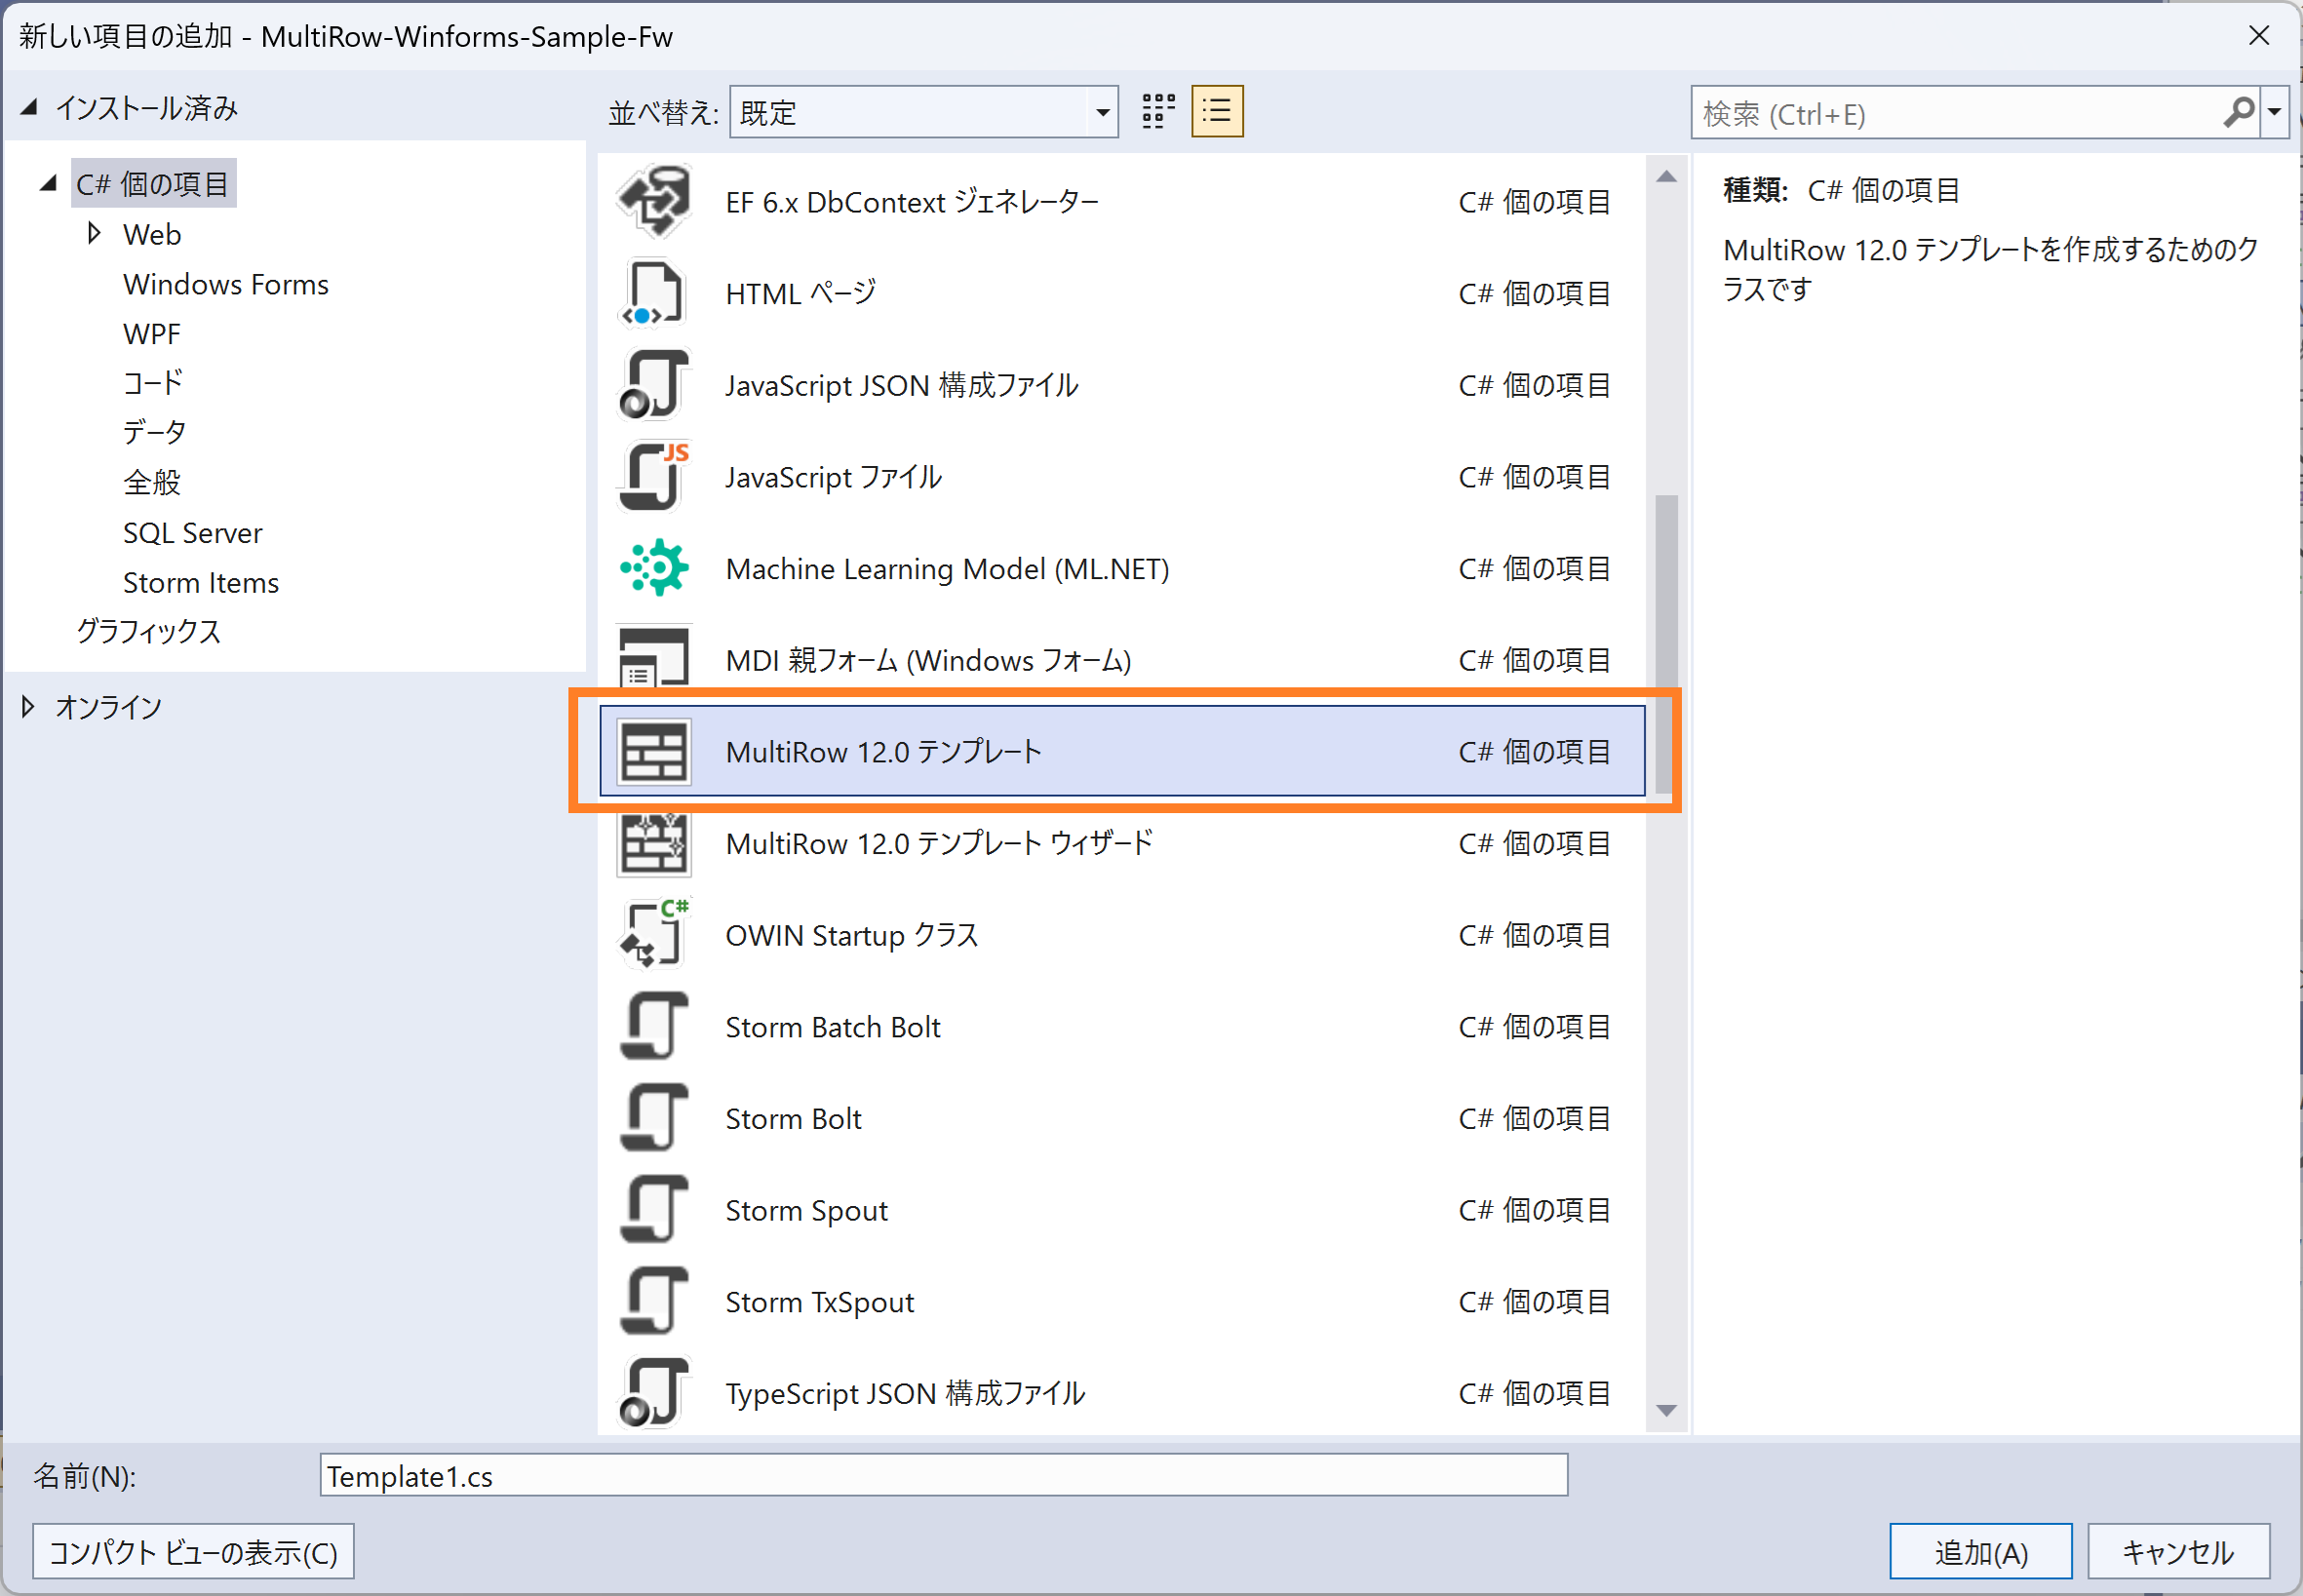Image resolution: width=2303 pixels, height=1596 pixels.
Task: Select the SQL Server category
Action: pos(193,533)
